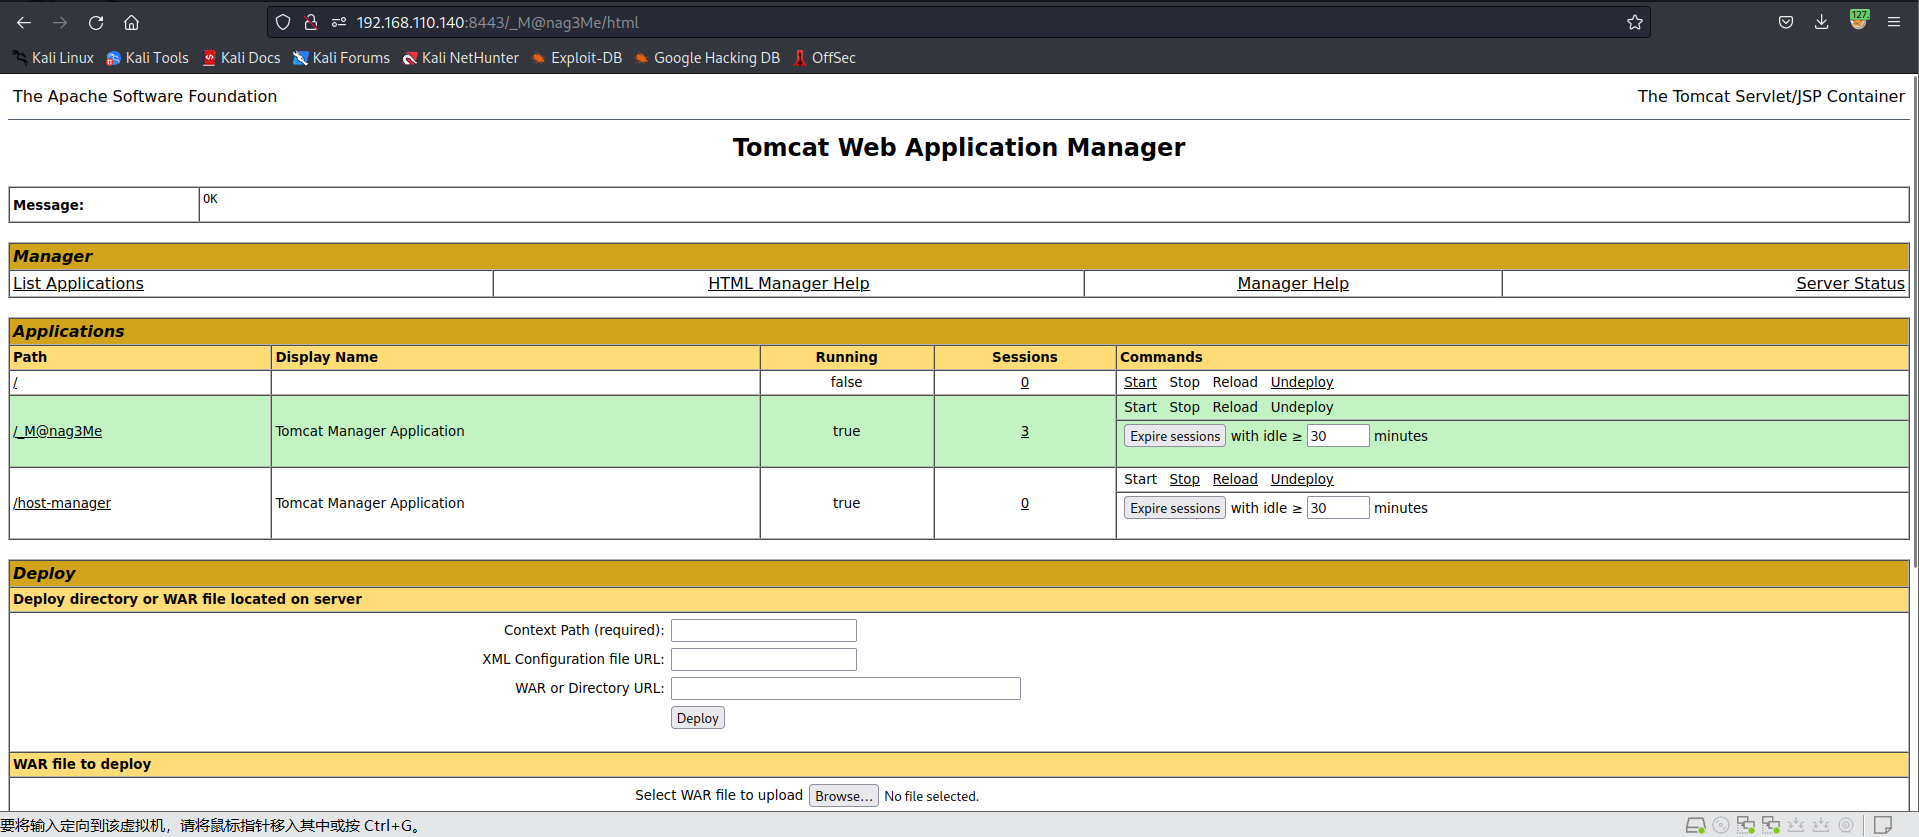Undeploy the root / application

tap(1302, 382)
